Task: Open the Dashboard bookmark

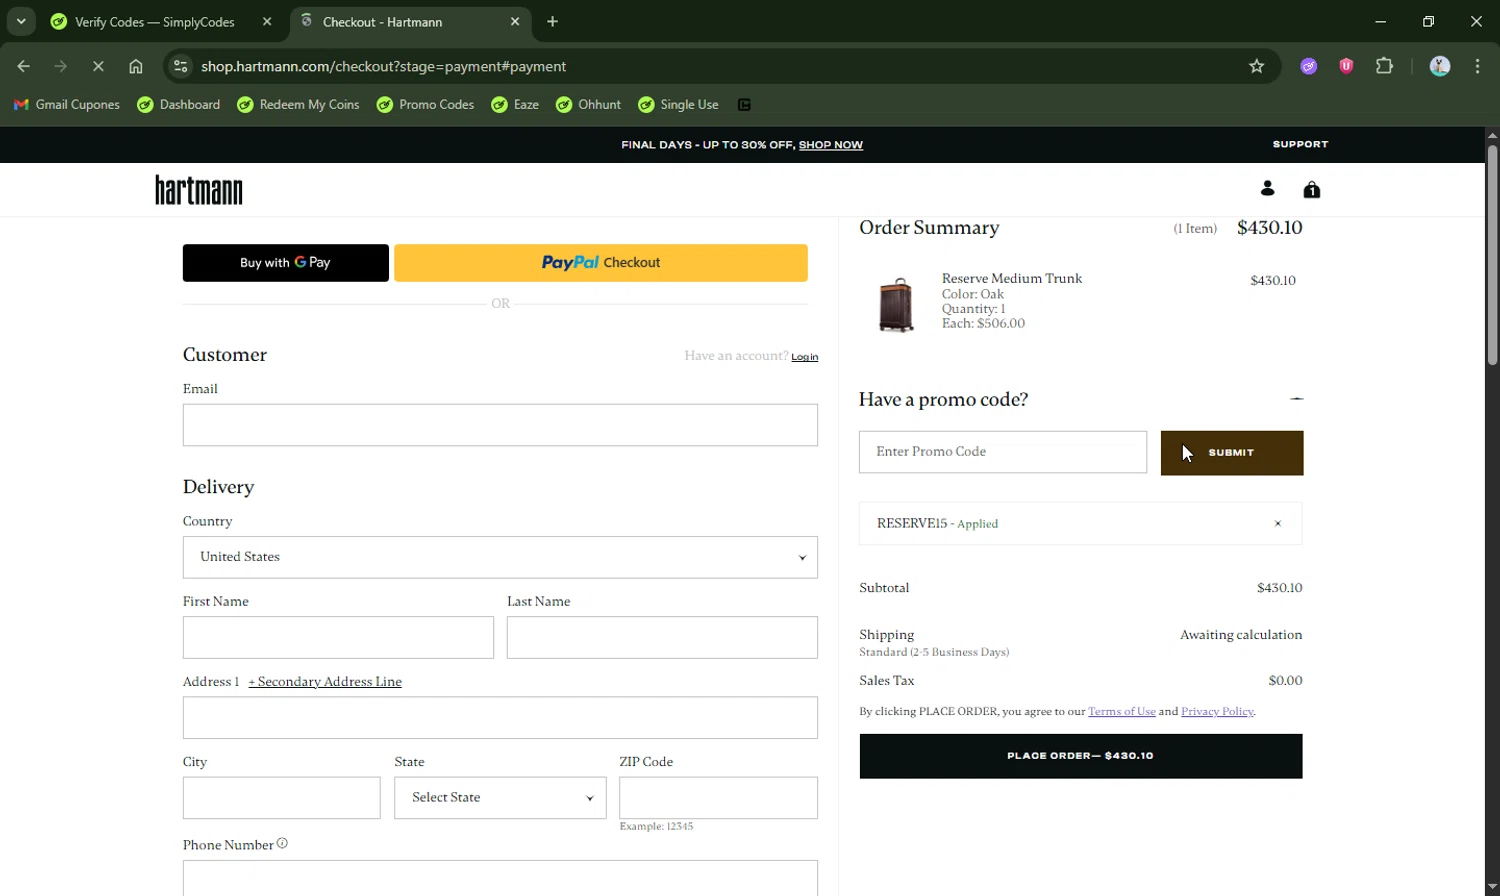Action: pos(179,104)
